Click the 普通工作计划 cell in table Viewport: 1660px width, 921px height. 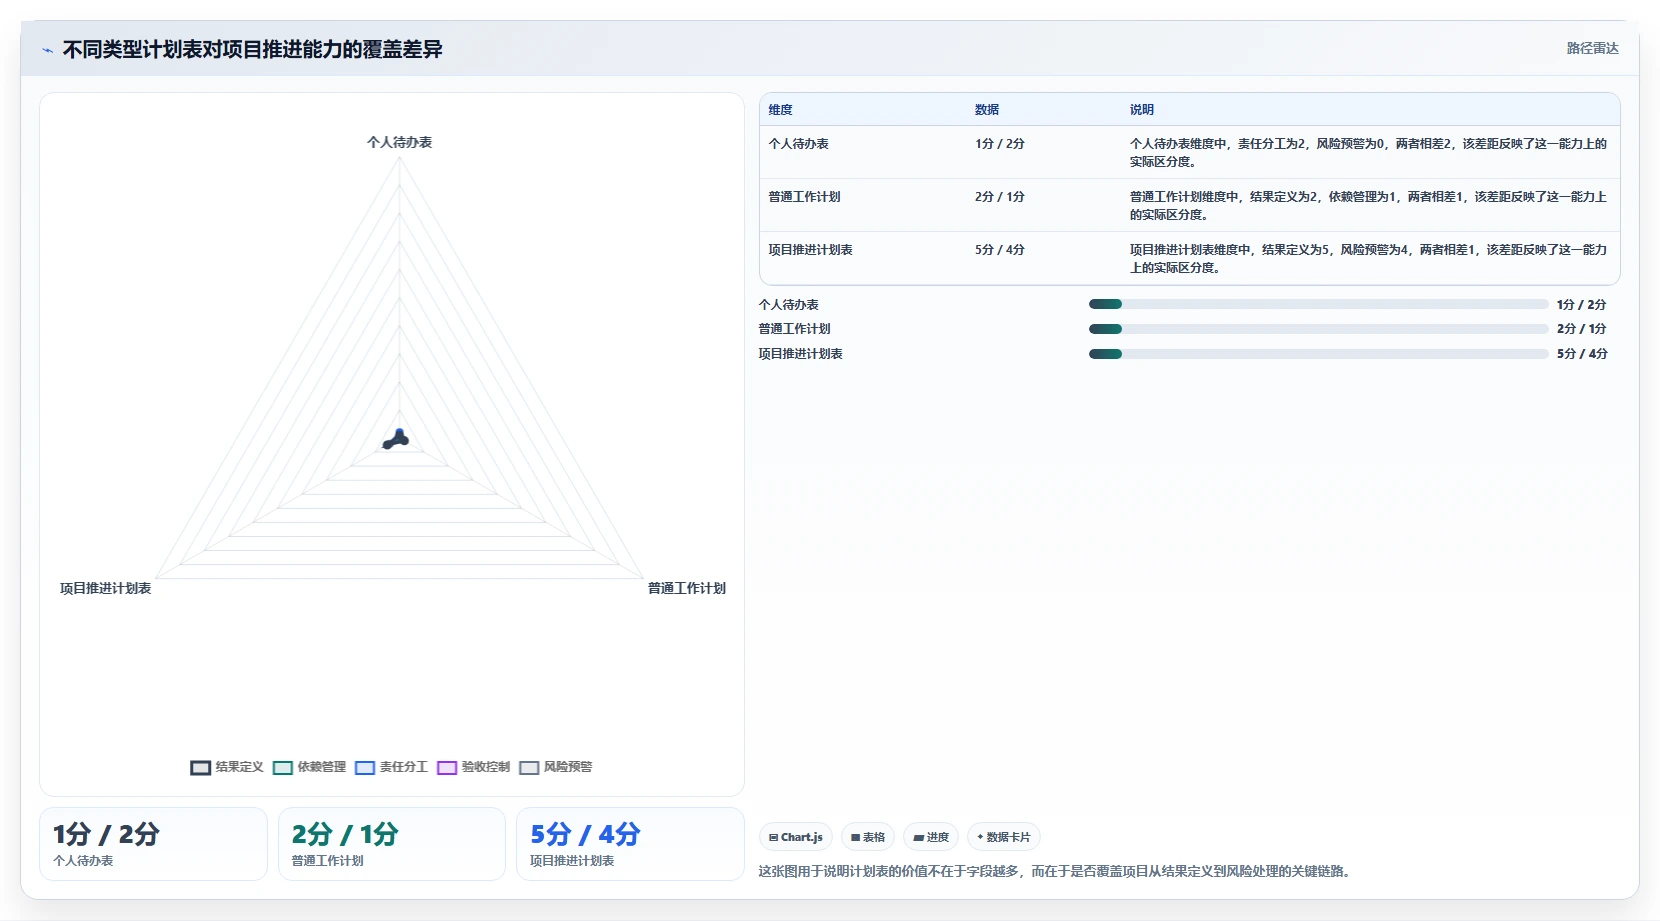pos(804,197)
